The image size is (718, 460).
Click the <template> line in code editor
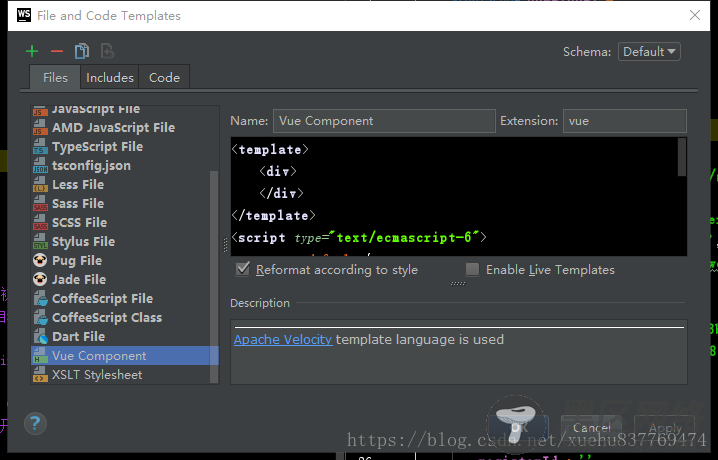click(270, 150)
